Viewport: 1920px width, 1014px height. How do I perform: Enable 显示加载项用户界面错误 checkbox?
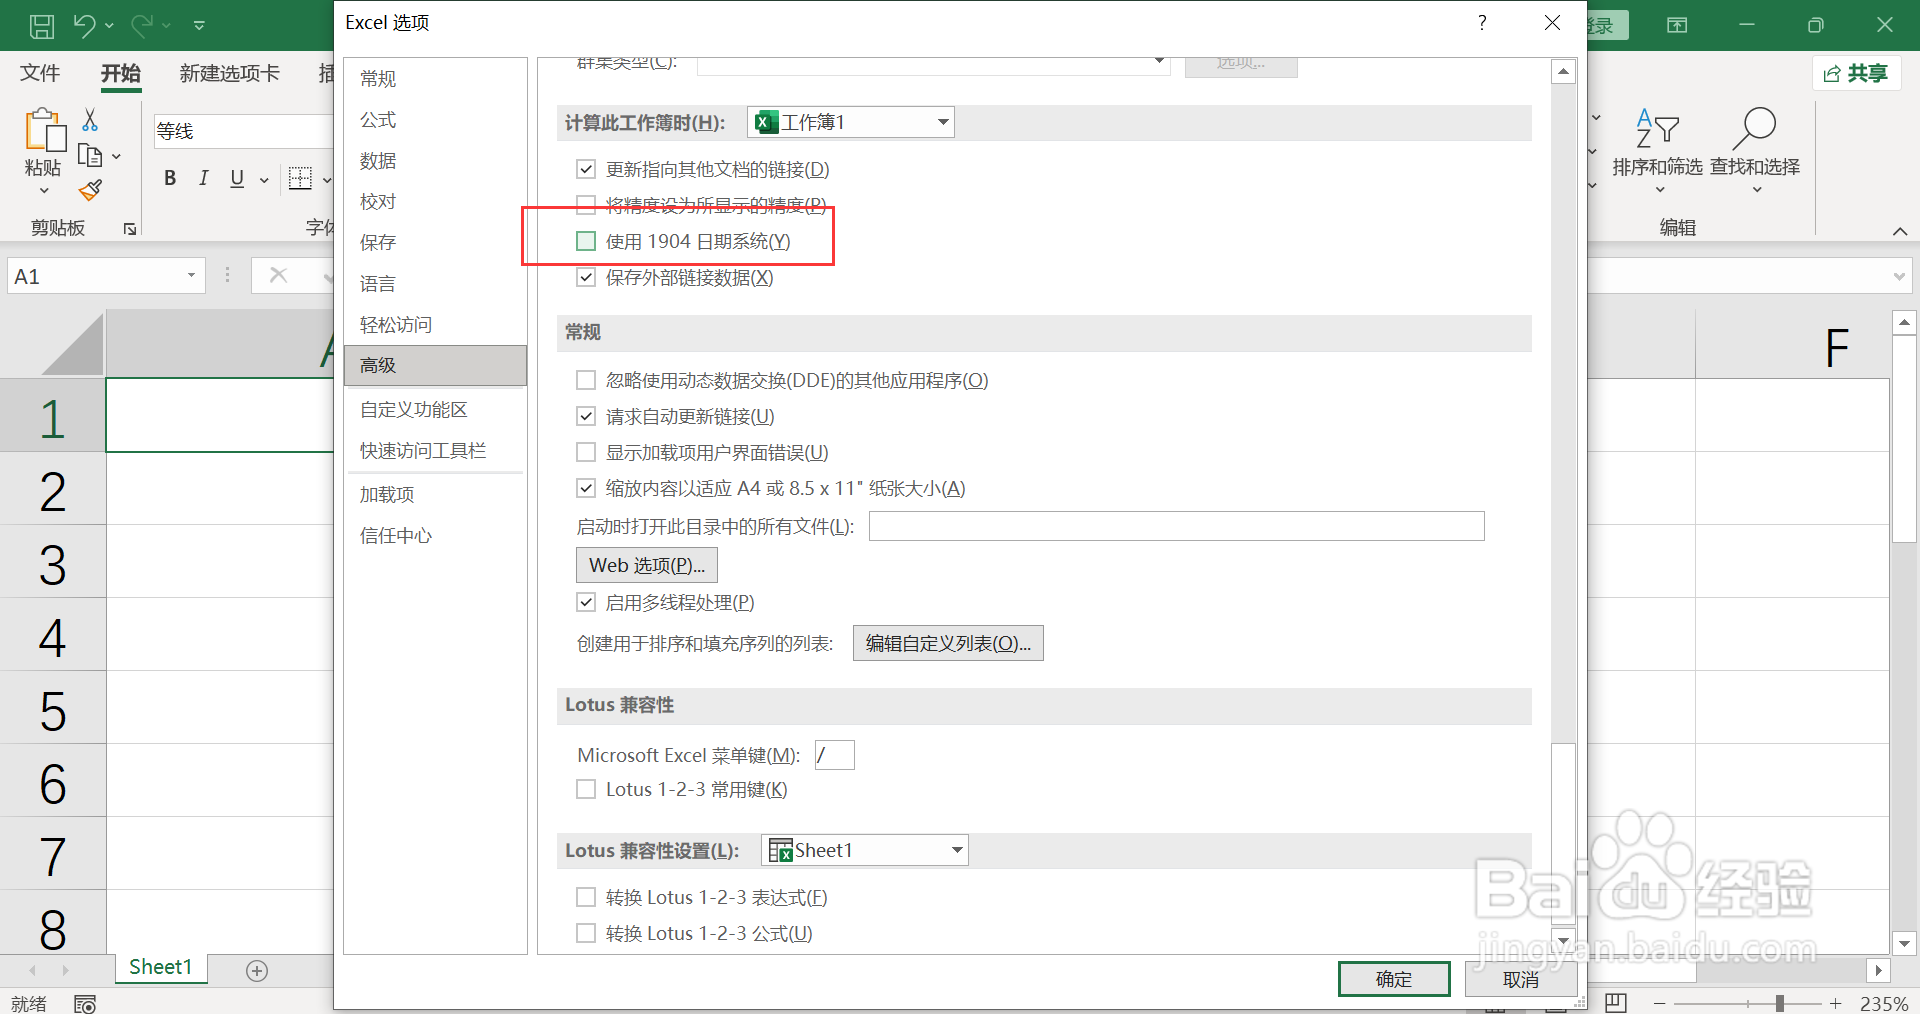586,452
